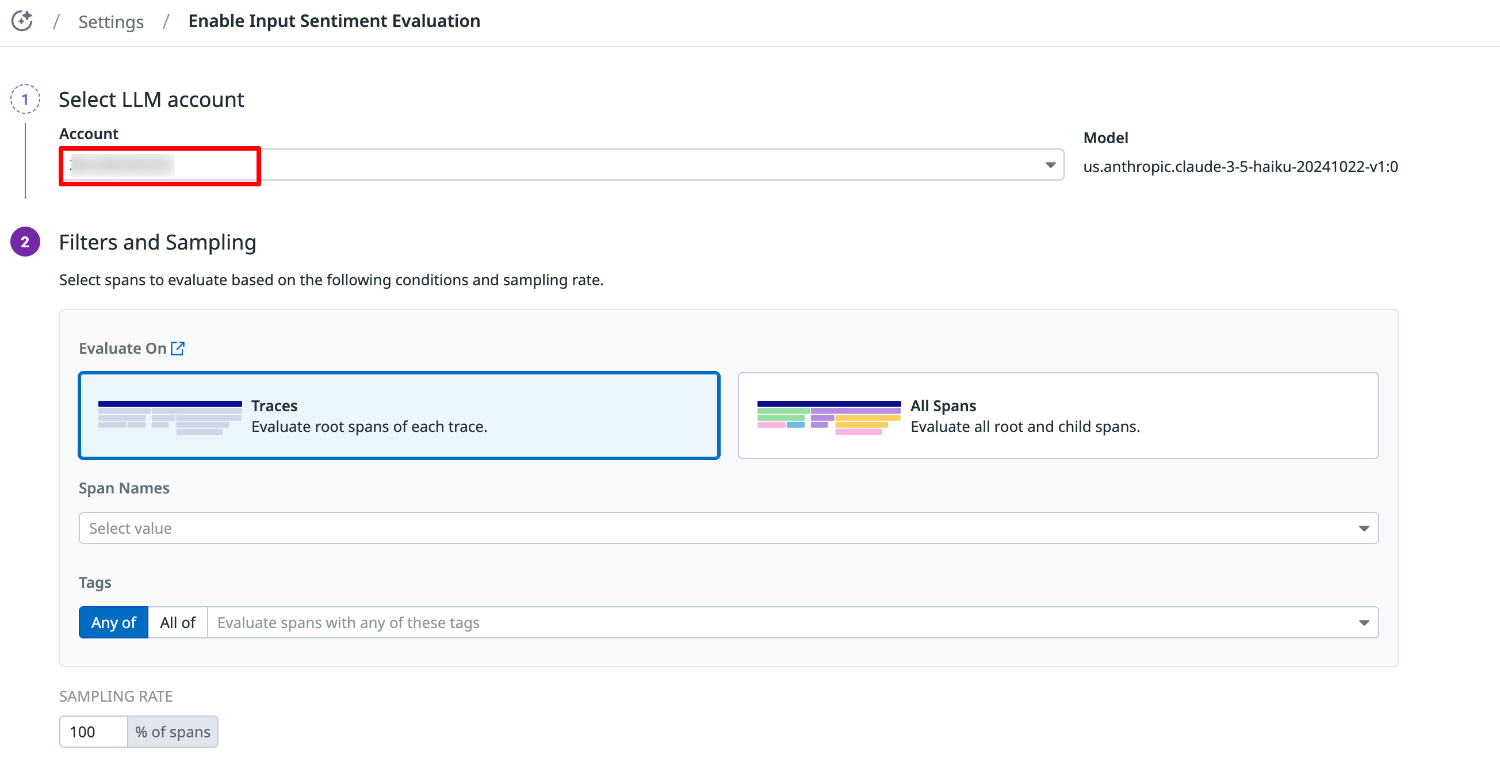Switch tags filter to Any of
Screen dimensions: 1500x777
click(x=113, y=622)
